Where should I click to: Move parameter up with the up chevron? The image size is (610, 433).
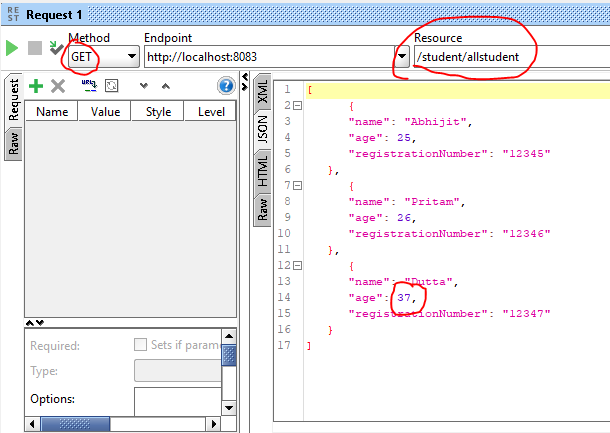(x=166, y=86)
